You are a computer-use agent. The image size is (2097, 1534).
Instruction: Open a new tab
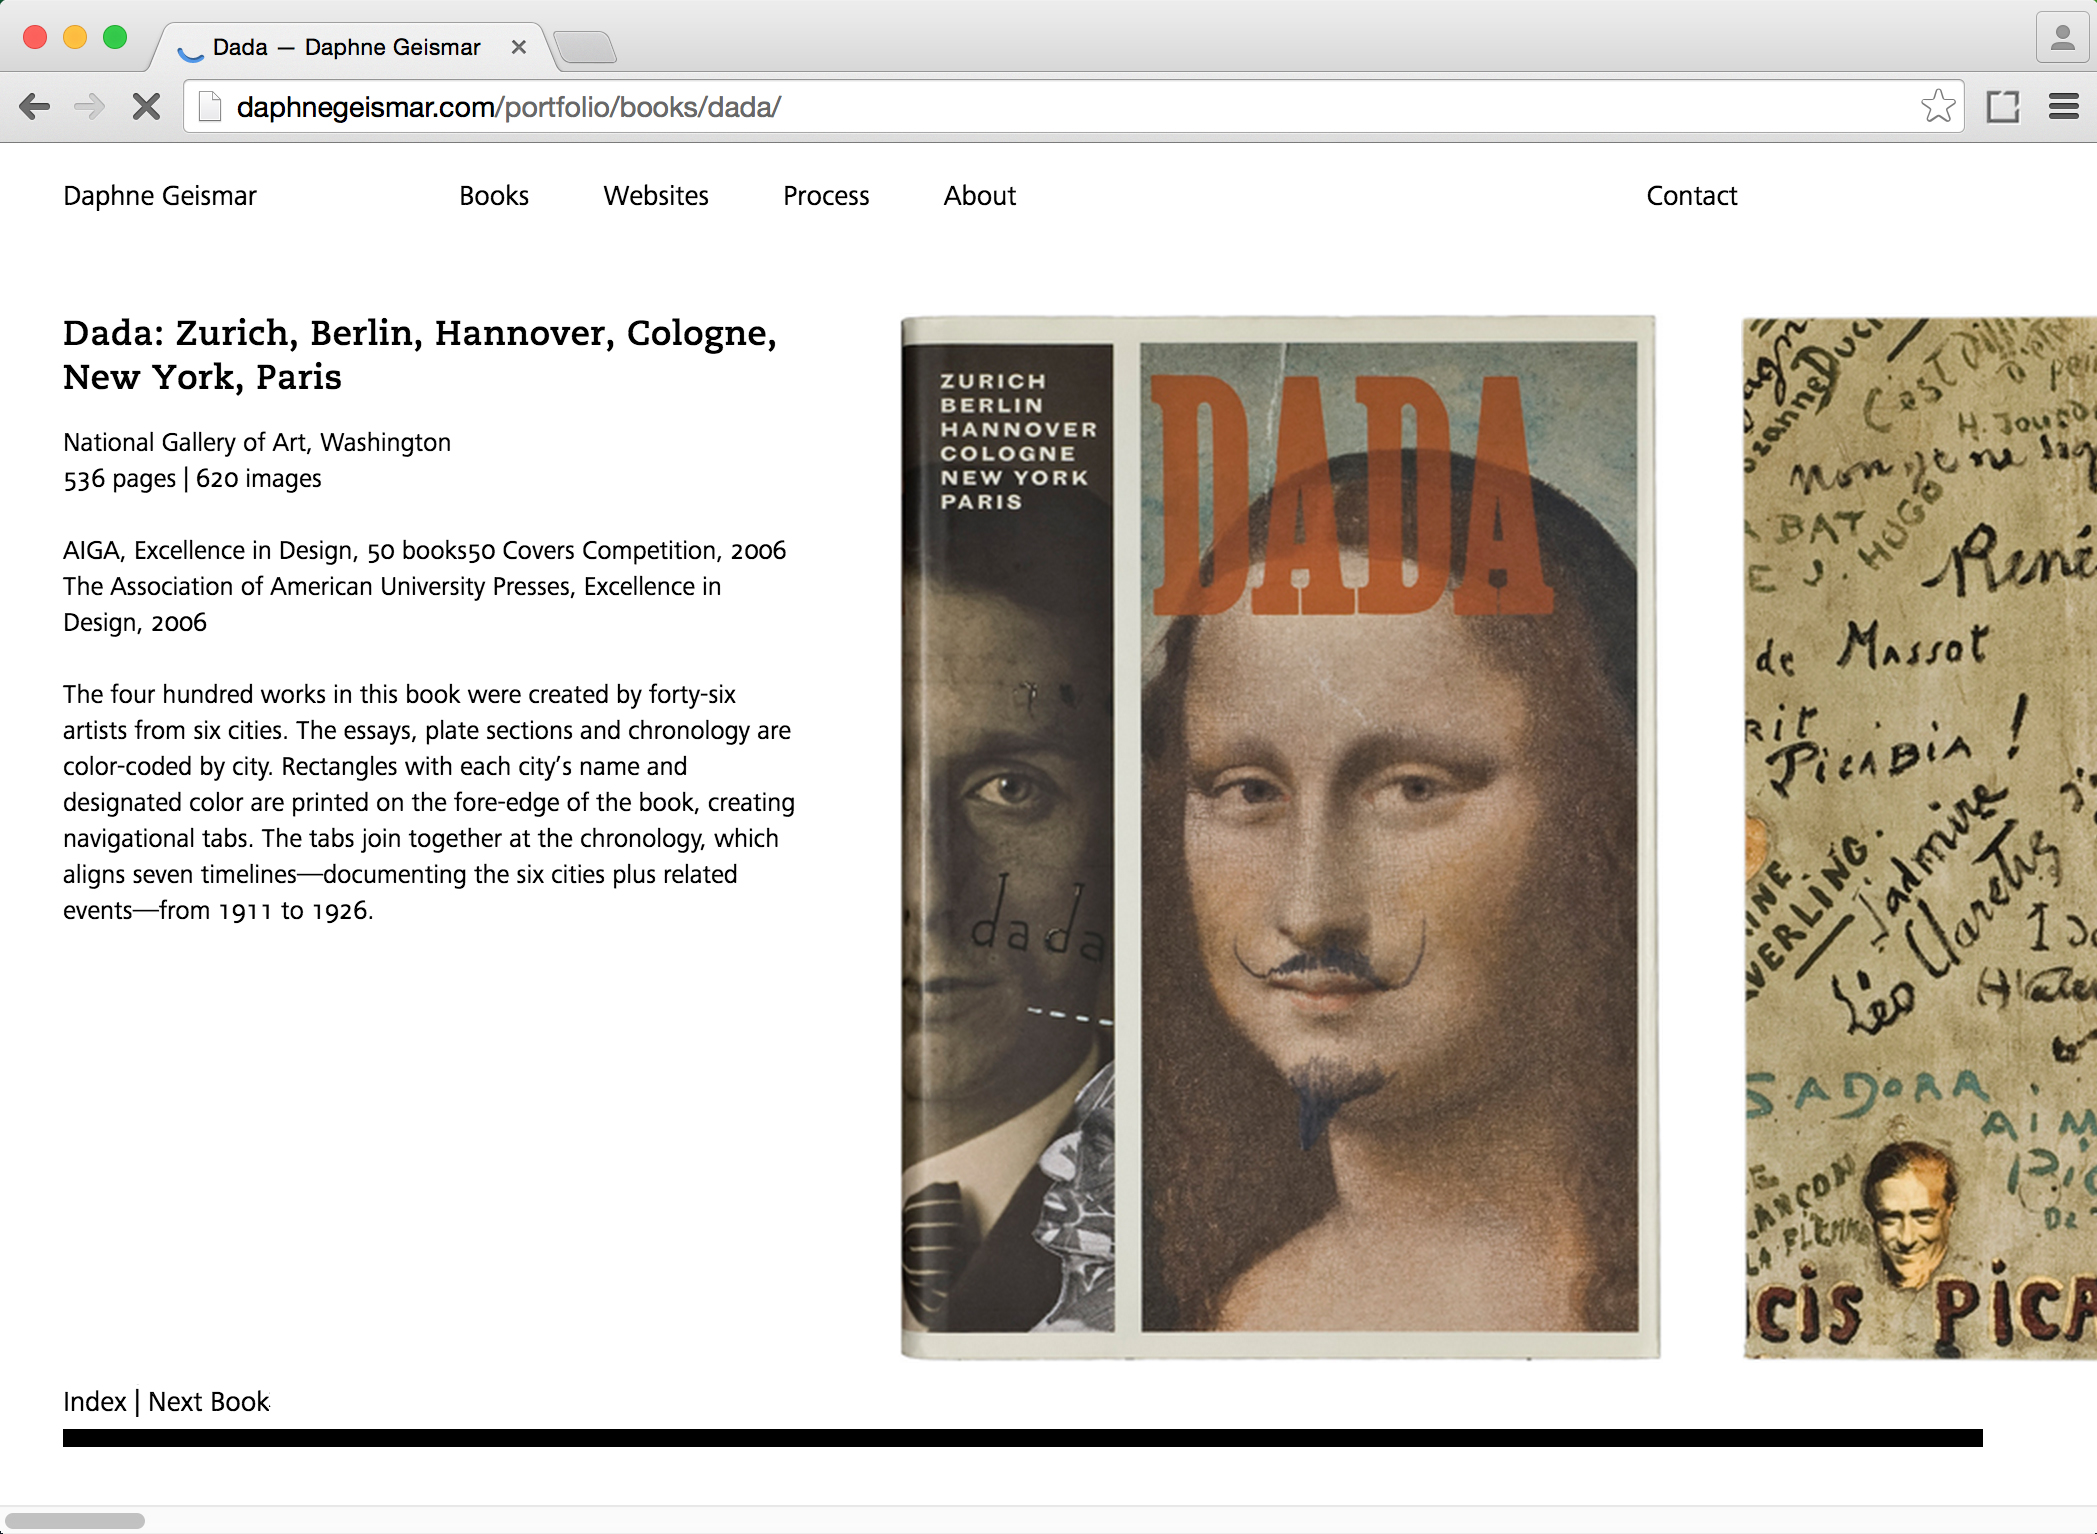click(585, 47)
